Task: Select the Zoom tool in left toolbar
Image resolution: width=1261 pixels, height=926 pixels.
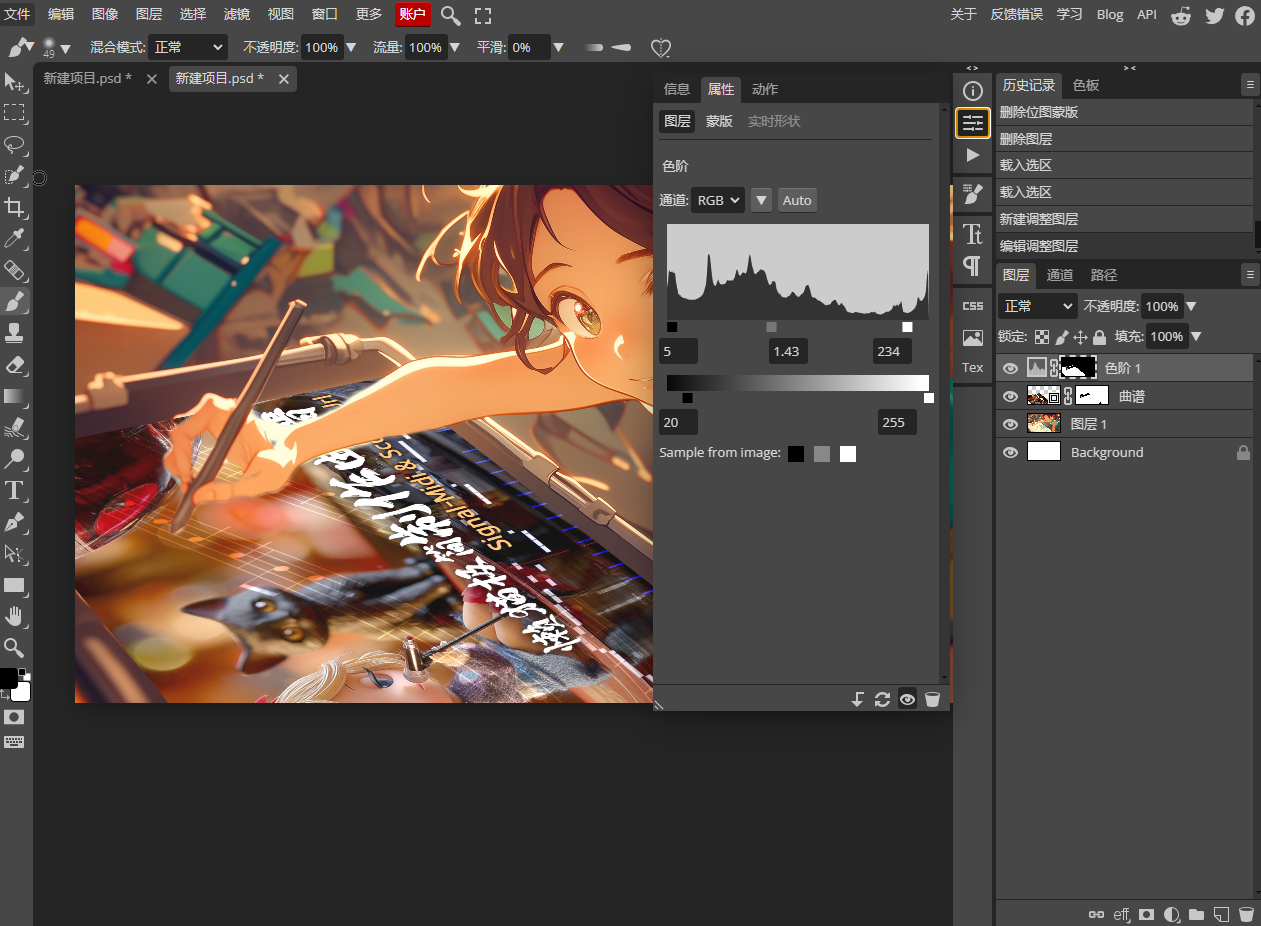Action: 14,647
